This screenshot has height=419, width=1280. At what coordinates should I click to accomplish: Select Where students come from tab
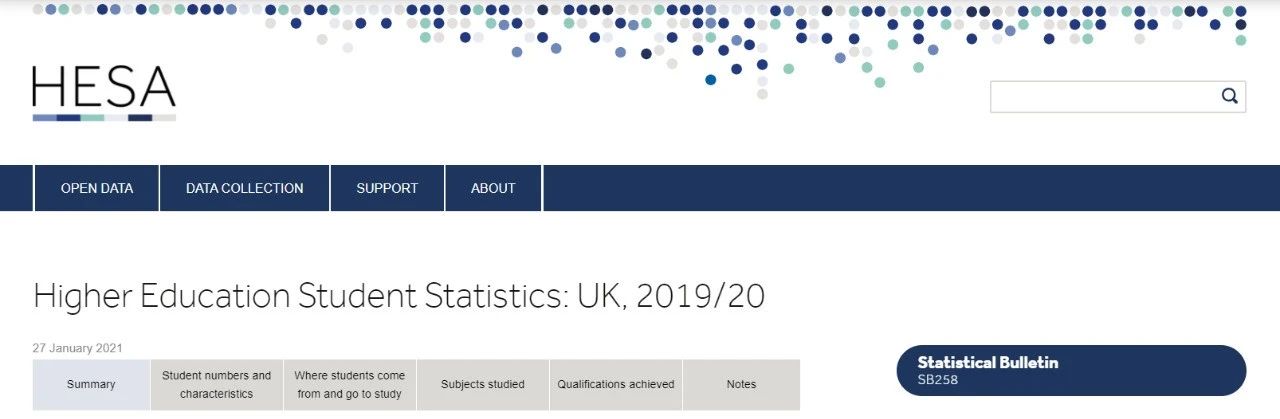coord(350,384)
